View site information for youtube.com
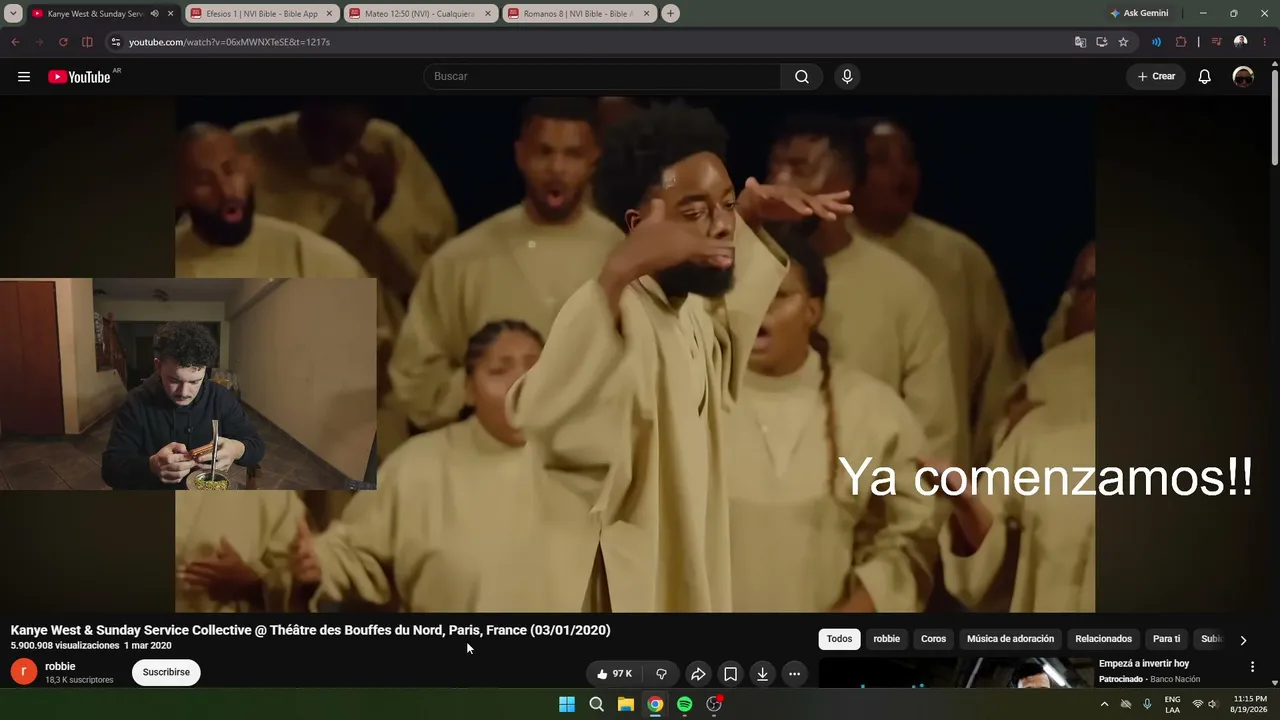Screen dimensions: 1280x720 point(115,42)
